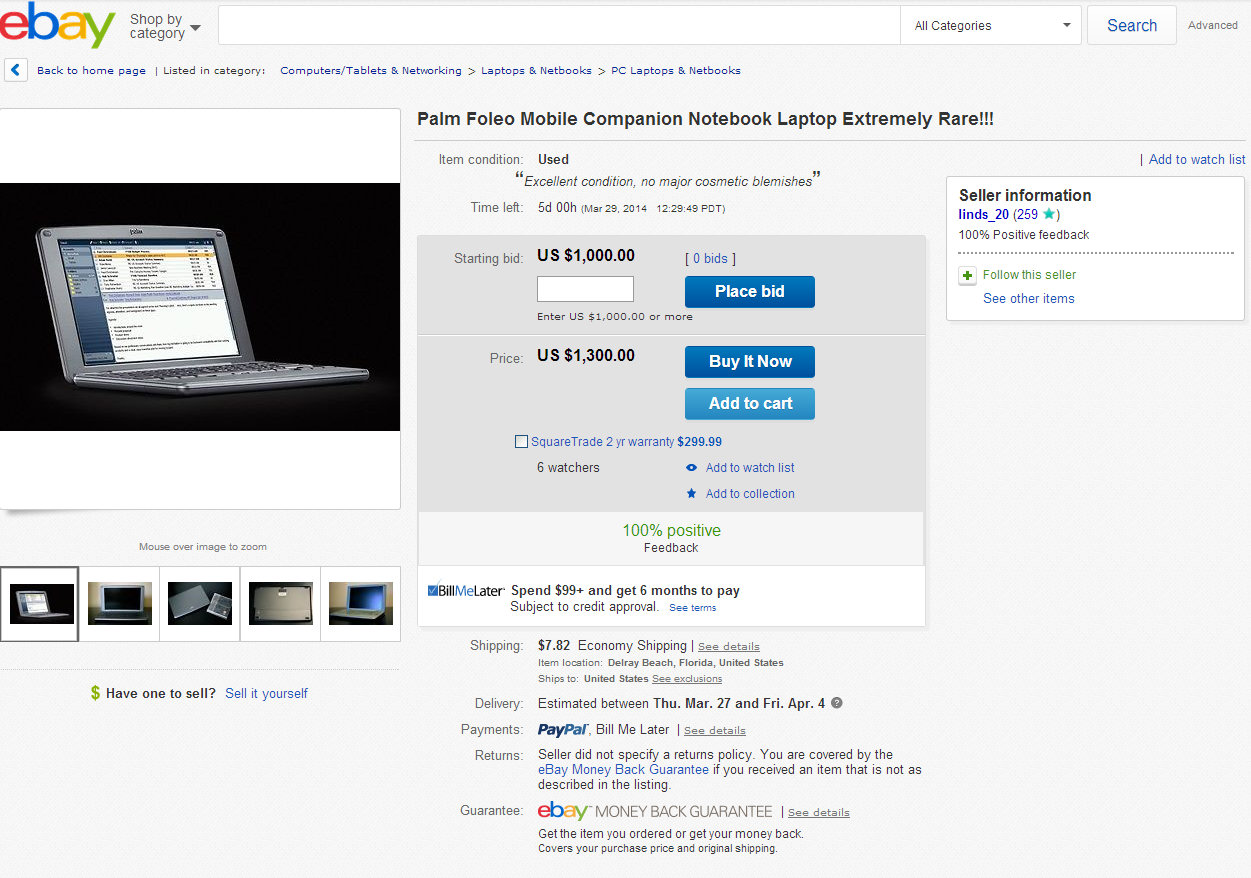Click See other items link
Viewport: 1251px width, 878px height.
tap(1029, 299)
